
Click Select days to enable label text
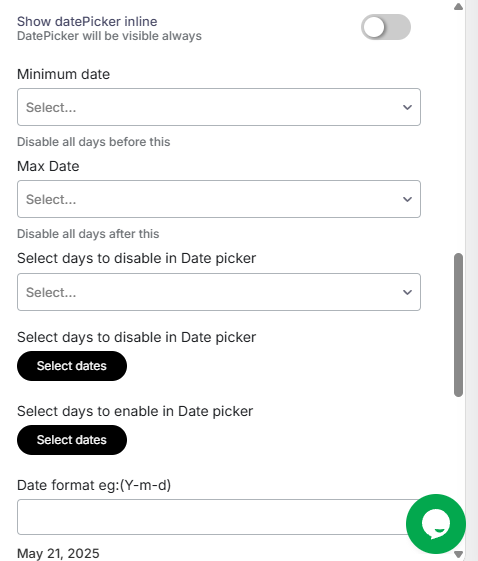pyautogui.click(x=135, y=411)
